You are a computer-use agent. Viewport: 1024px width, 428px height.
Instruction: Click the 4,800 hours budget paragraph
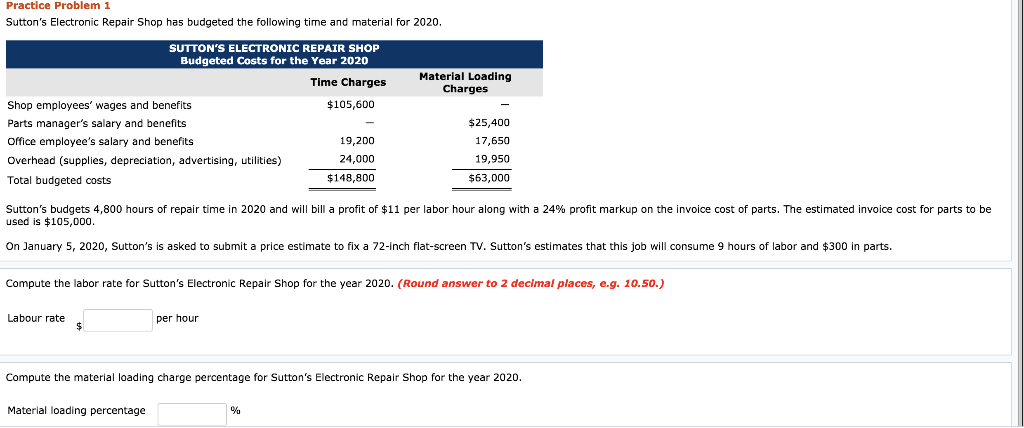498,215
